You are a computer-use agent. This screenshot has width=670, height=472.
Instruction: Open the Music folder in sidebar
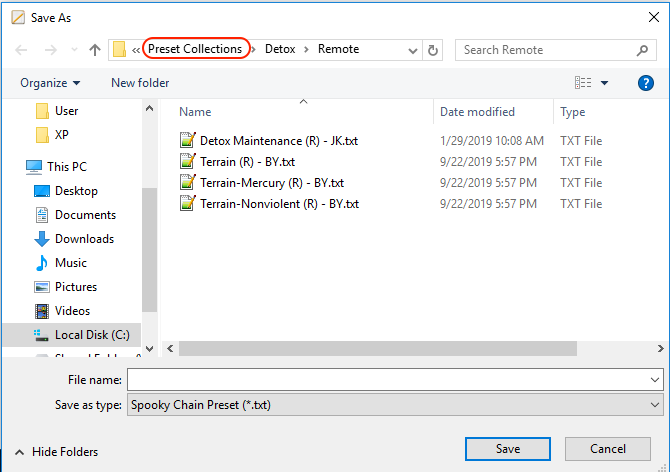[x=70, y=263]
